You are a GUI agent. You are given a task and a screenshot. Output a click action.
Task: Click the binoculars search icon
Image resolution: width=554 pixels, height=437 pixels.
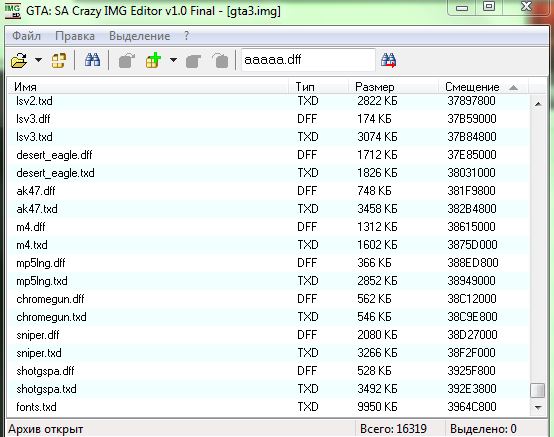point(92,60)
